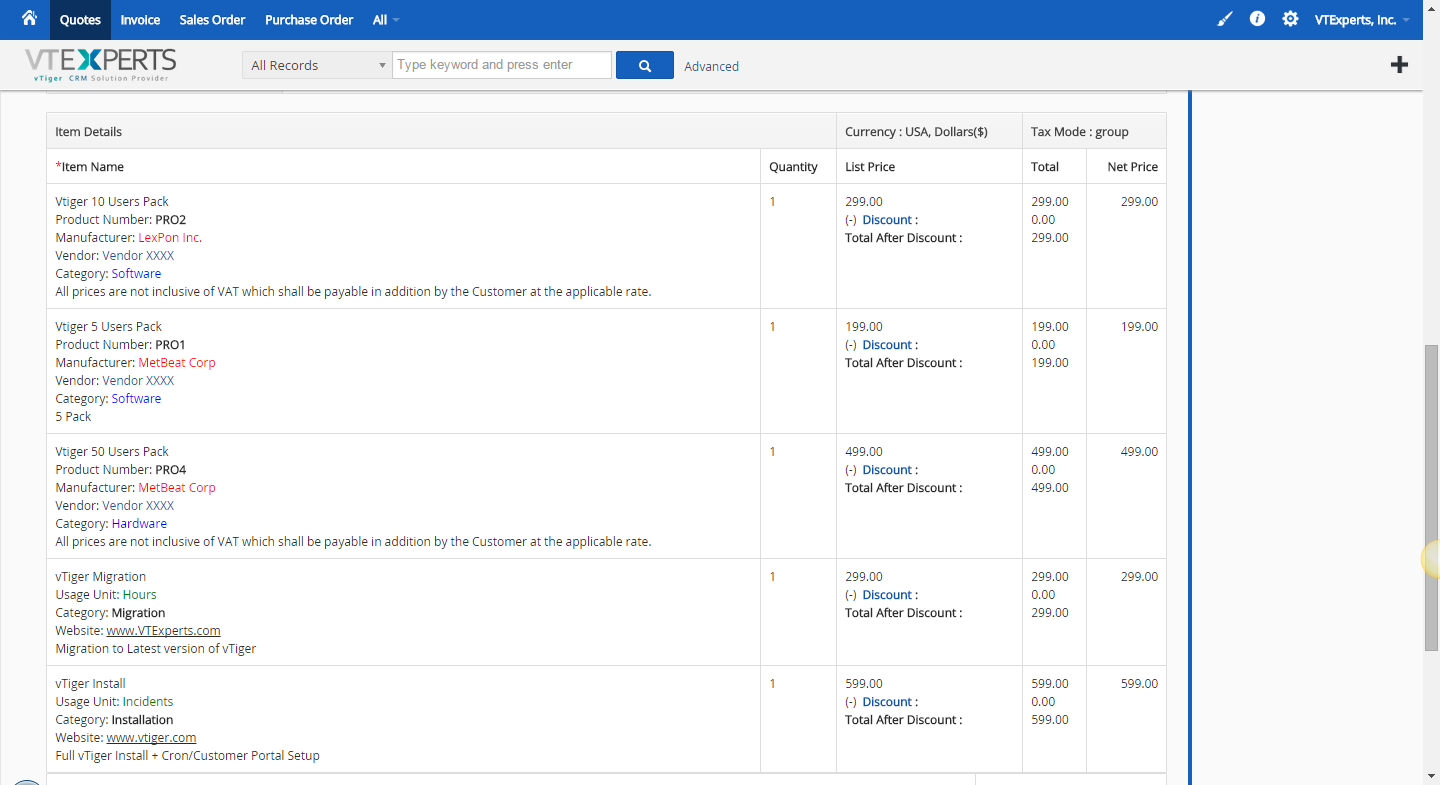Click Discount link for vTiger Install
Screen dimensions: 1440x785
pos(887,702)
